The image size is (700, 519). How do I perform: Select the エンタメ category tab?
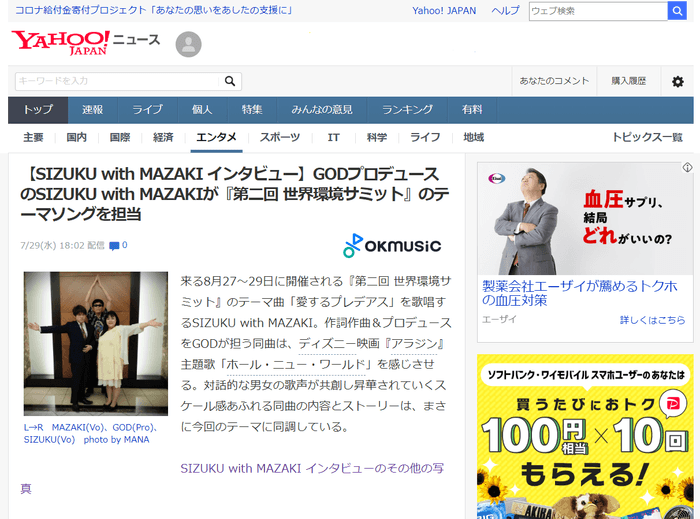(216, 137)
